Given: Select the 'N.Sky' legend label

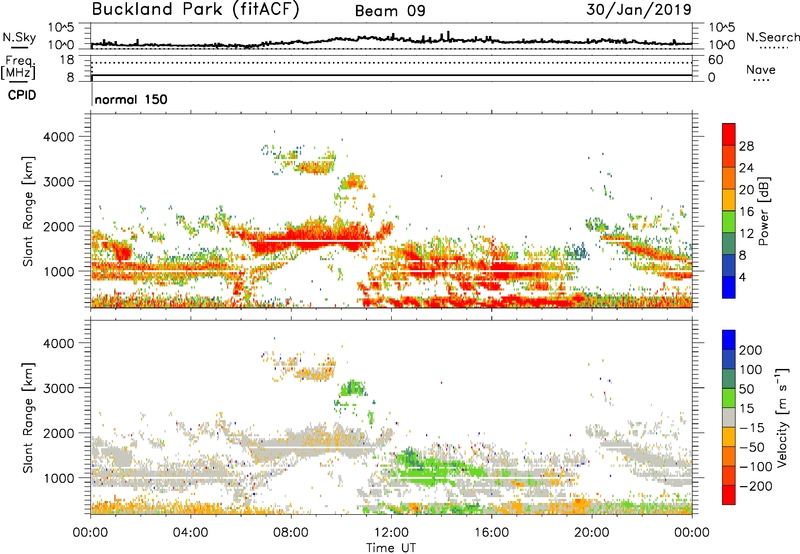Looking at the screenshot, I should pos(19,37).
